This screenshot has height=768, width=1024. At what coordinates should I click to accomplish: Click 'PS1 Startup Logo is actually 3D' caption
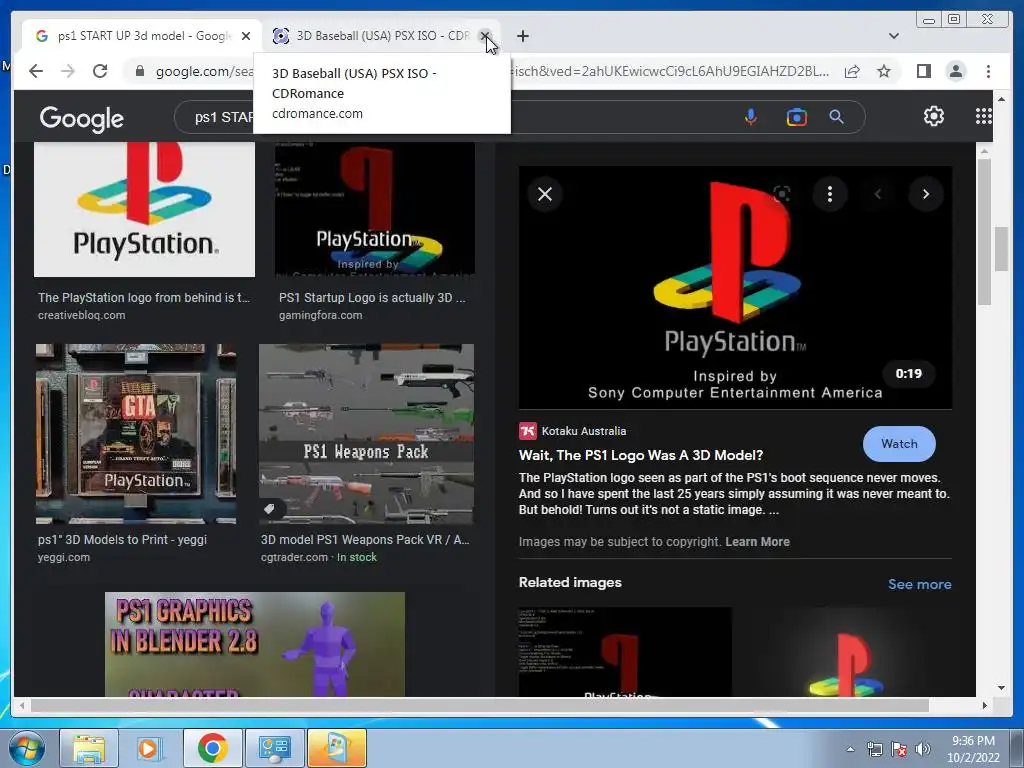(x=372, y=298)
